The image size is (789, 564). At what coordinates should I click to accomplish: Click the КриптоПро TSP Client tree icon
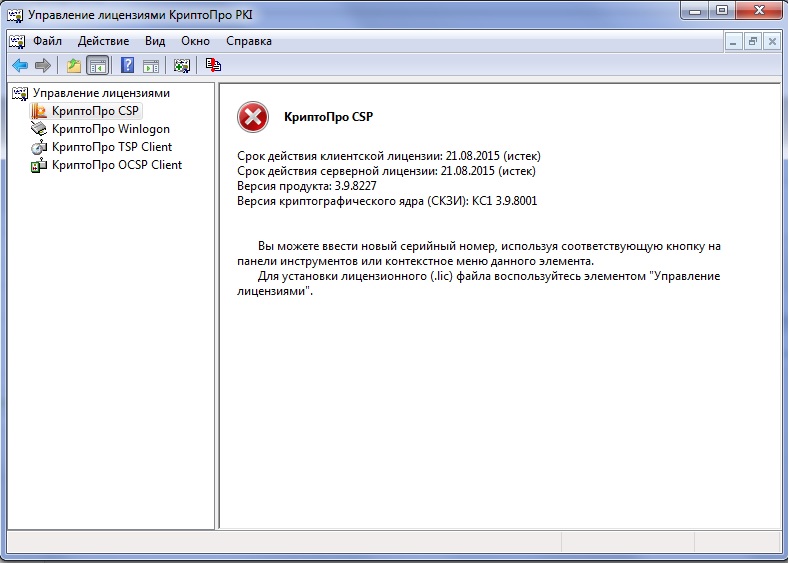pyautogui.click(x=39, y=147)
